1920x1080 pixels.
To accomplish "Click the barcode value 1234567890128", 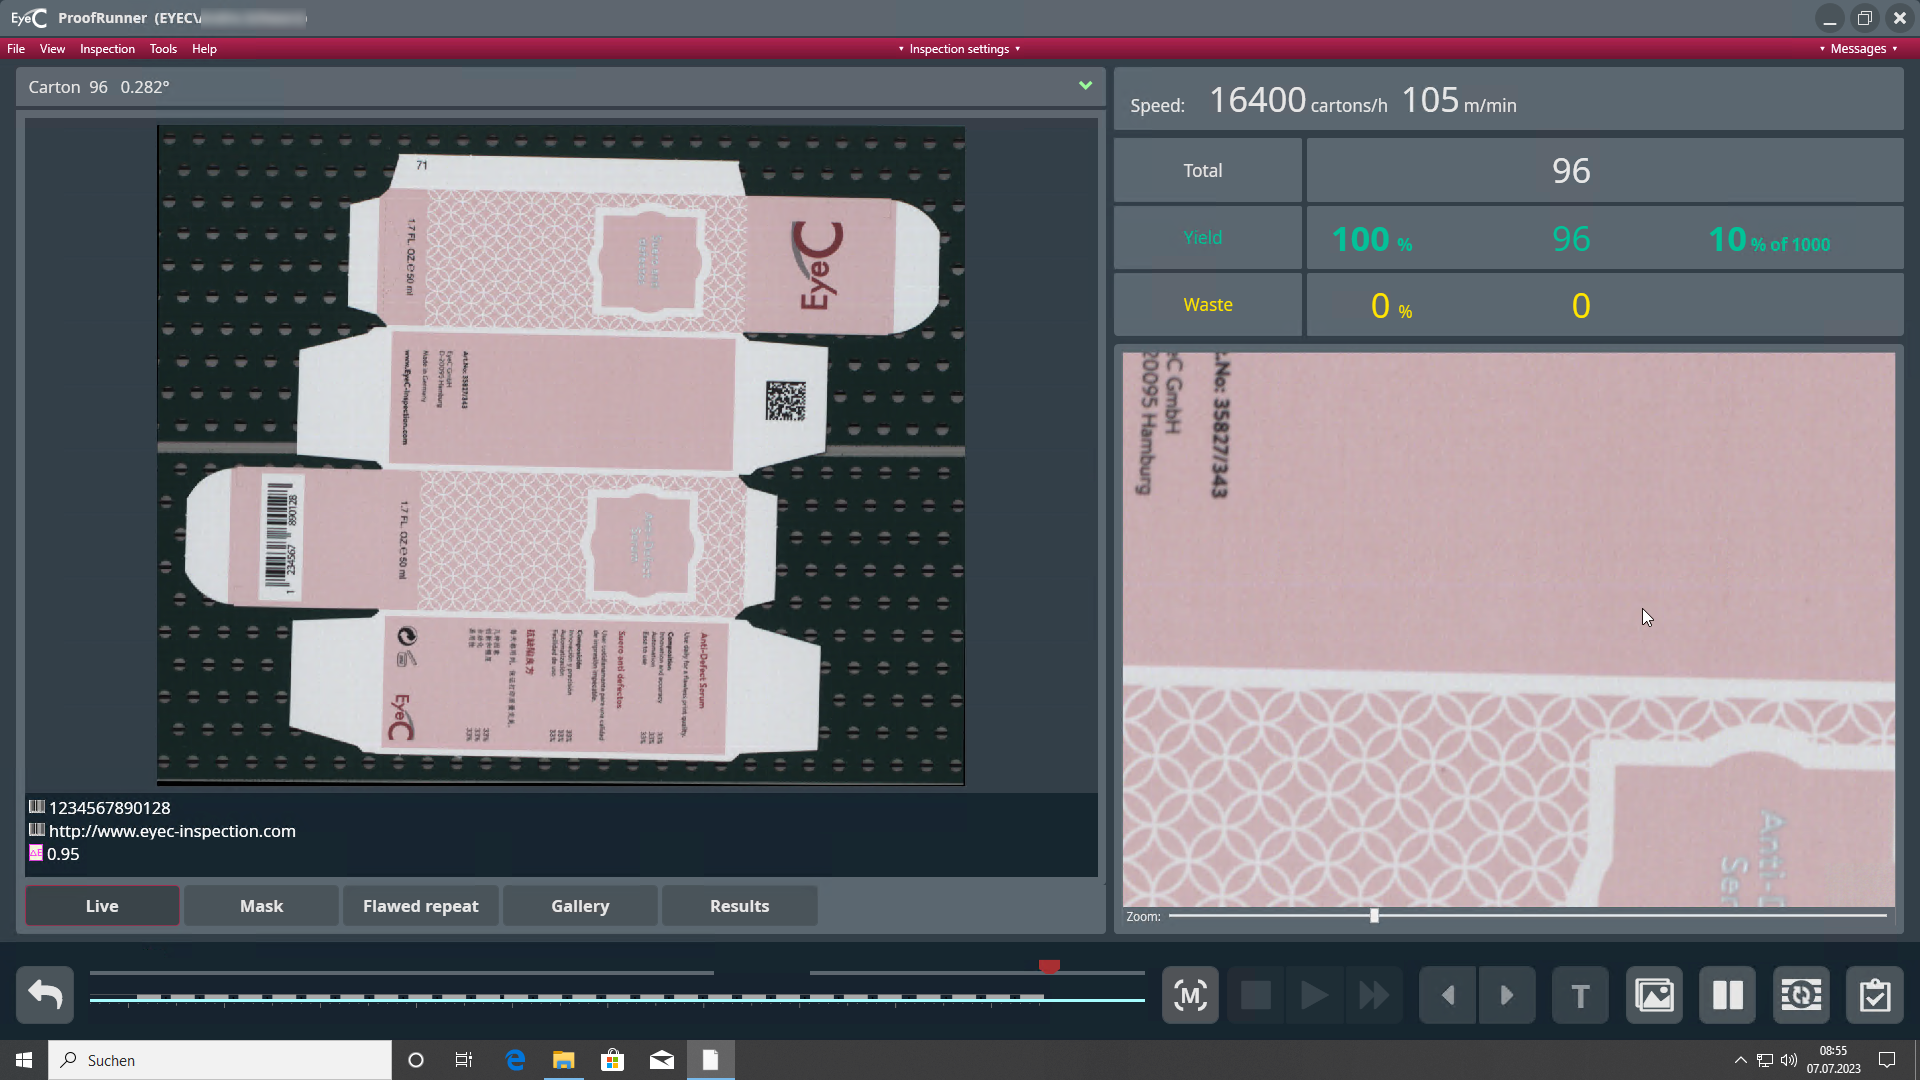I will pyautogui.click(x=110, y=807).
